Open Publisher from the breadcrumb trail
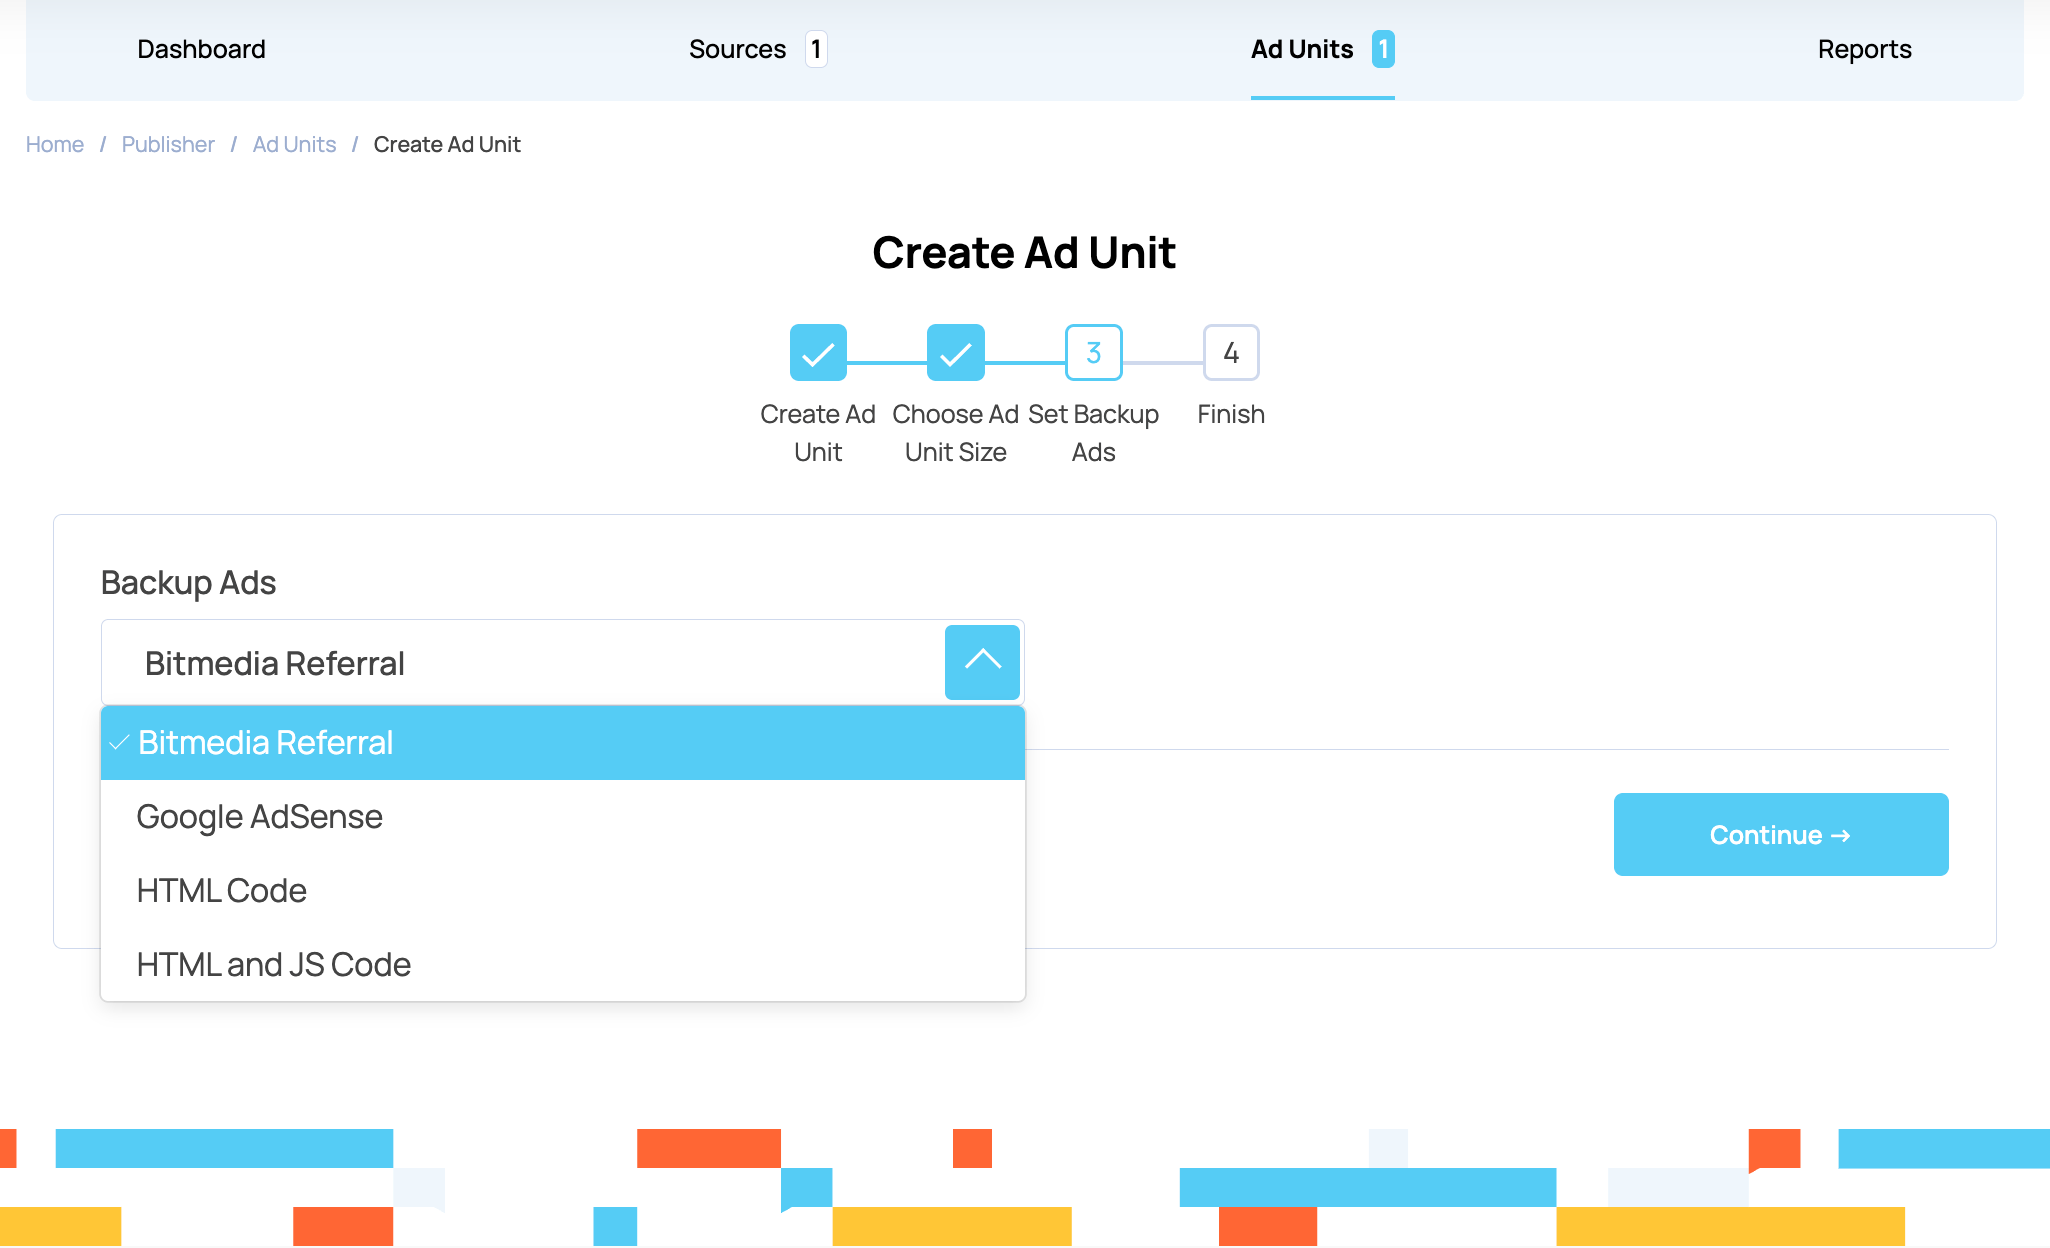2050x1248 pixels. (167, 144)
